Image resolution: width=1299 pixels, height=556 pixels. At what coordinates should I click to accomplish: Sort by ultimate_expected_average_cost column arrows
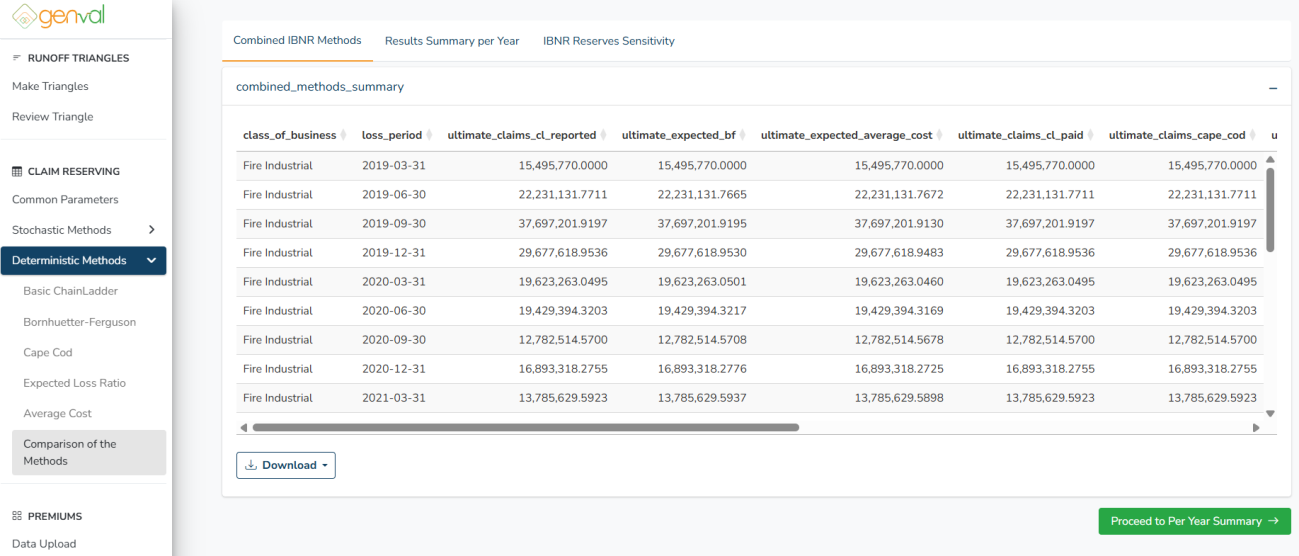click(x=939, y=135)
